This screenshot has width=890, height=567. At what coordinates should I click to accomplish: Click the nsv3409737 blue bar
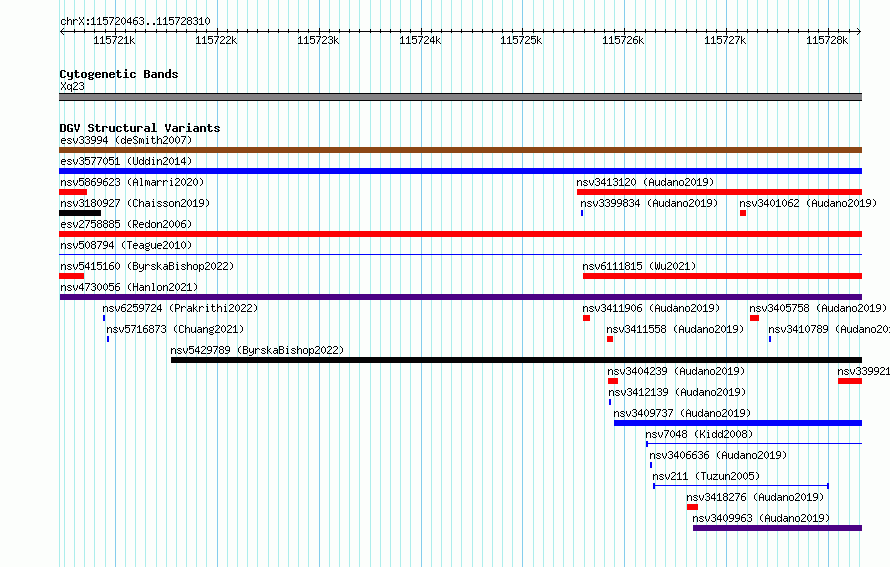coord(738,423)
